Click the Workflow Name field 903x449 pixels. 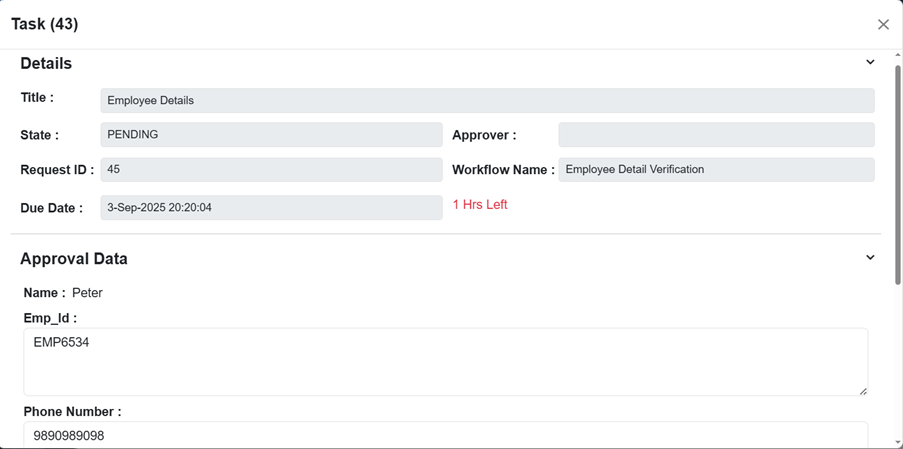(716, 170)
